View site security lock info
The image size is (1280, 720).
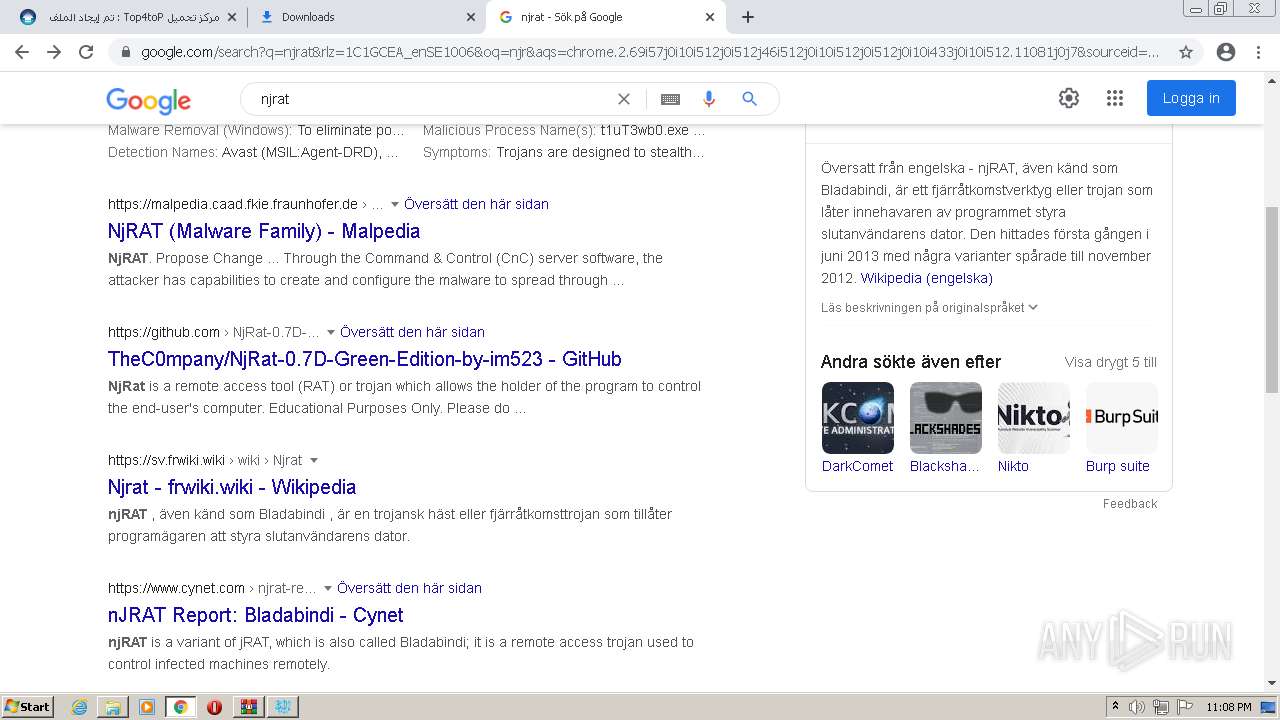[x=125, y=52]
